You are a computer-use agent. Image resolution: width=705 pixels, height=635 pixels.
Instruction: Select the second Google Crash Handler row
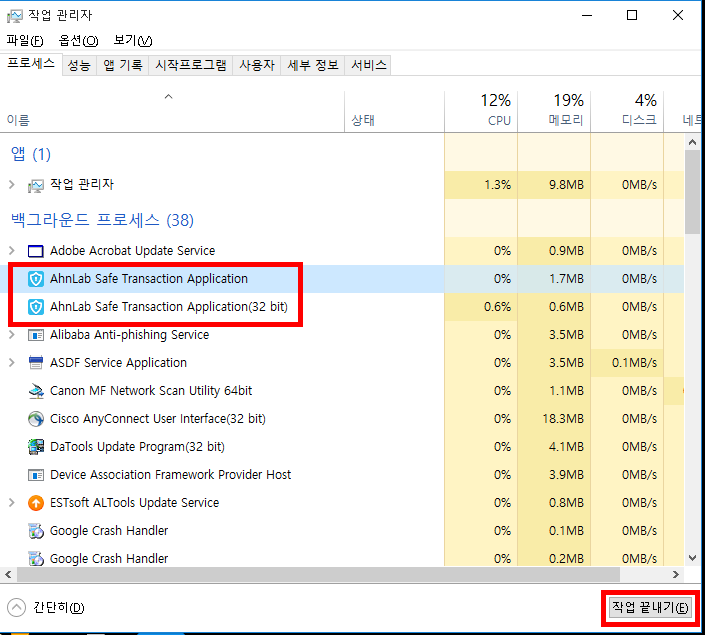tap(342, 558)
